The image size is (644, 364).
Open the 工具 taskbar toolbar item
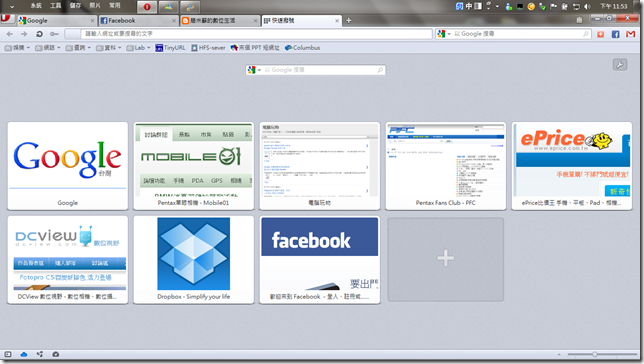pyautogui.click(x=55, y=6)
